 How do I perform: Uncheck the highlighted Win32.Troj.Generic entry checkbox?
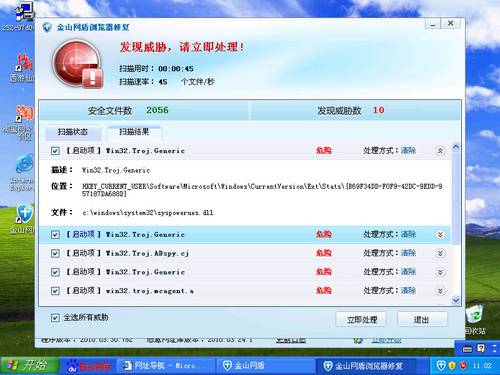55,235
